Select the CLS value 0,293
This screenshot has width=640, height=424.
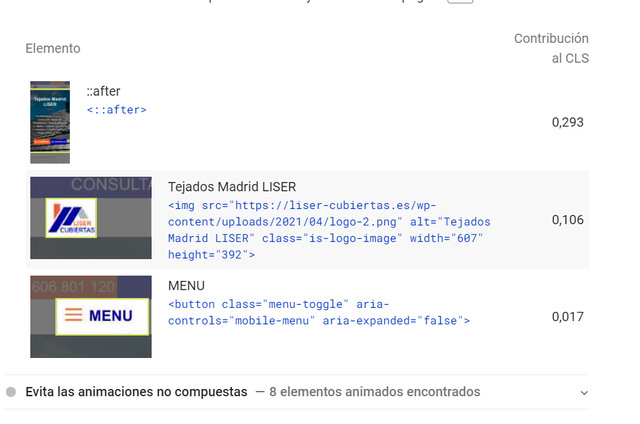567,122
